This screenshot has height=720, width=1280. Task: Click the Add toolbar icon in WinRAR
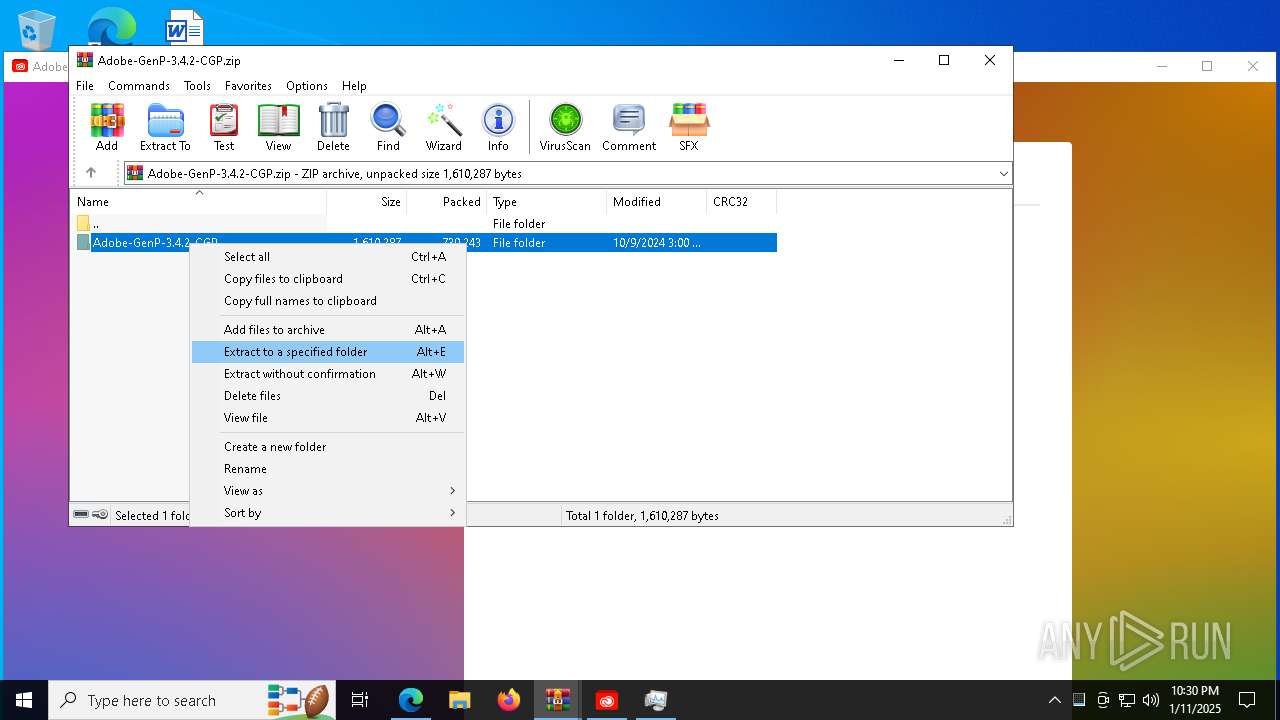click(107, 127)
